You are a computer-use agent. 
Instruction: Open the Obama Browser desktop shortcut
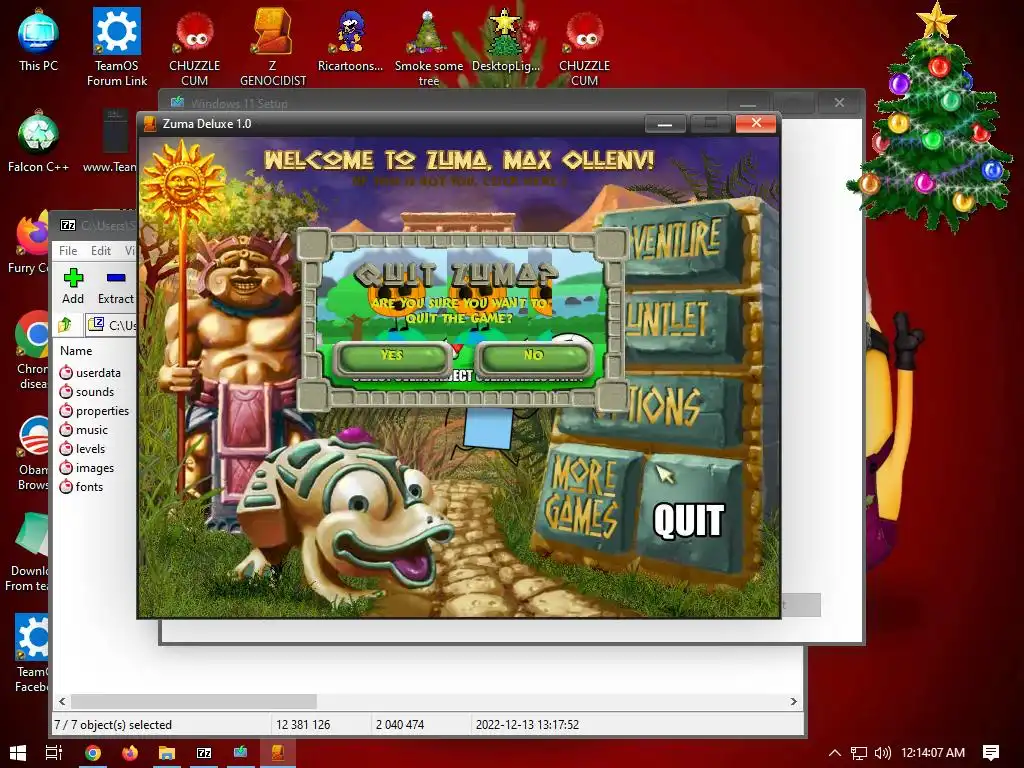pos(33,452)
